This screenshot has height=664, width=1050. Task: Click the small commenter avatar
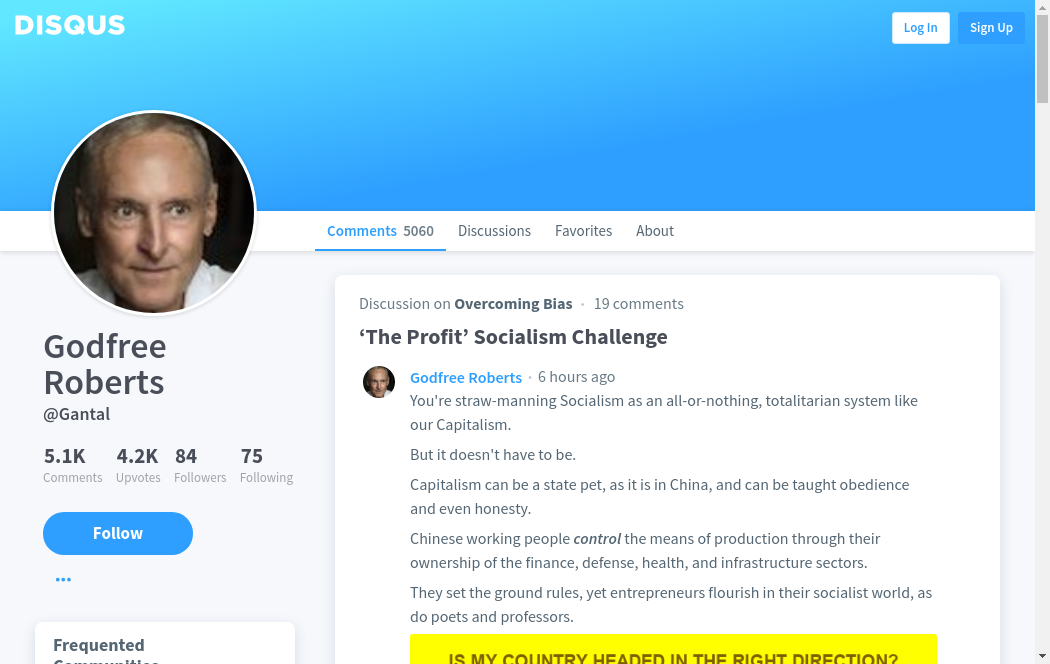(x=379, y=382)
